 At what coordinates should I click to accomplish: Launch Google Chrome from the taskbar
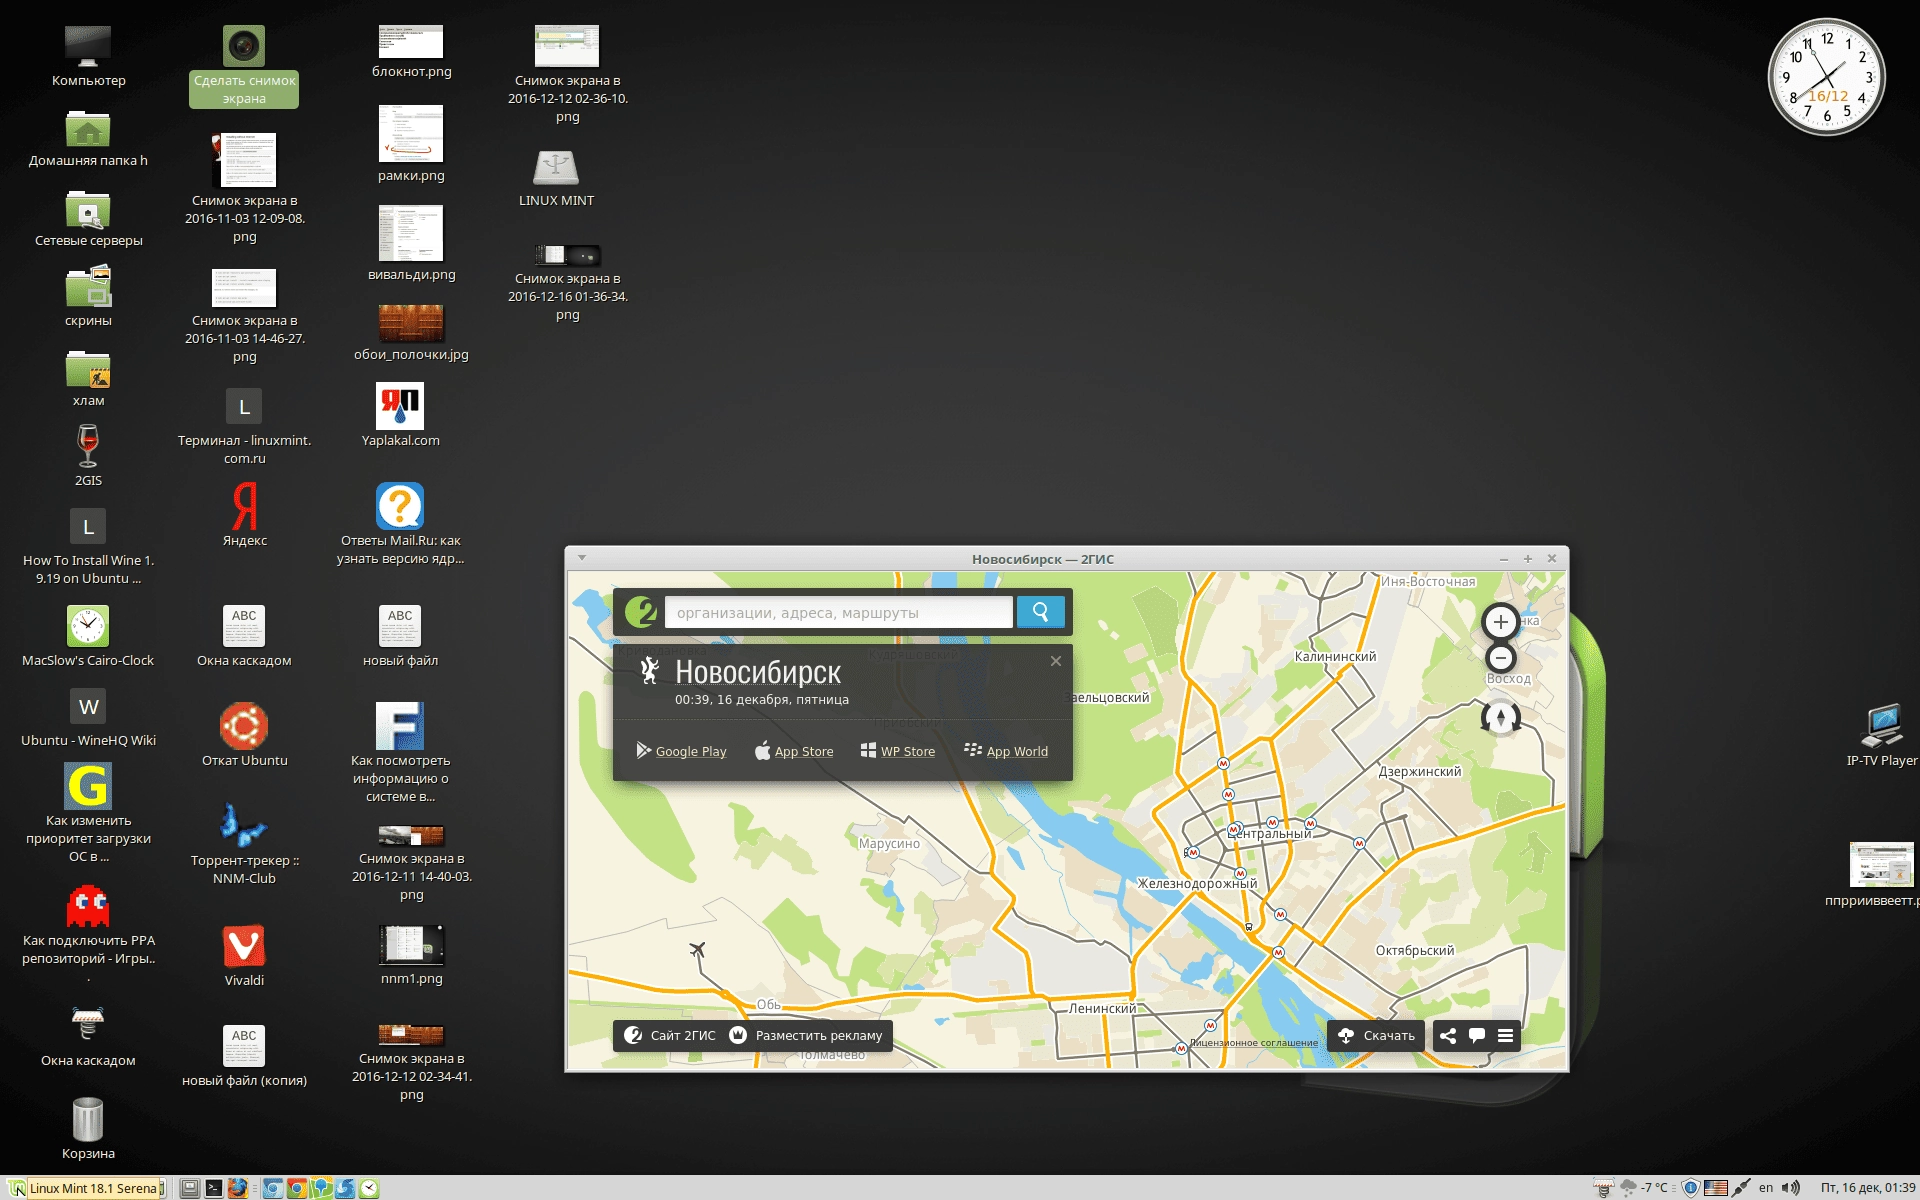(297, 1188)
